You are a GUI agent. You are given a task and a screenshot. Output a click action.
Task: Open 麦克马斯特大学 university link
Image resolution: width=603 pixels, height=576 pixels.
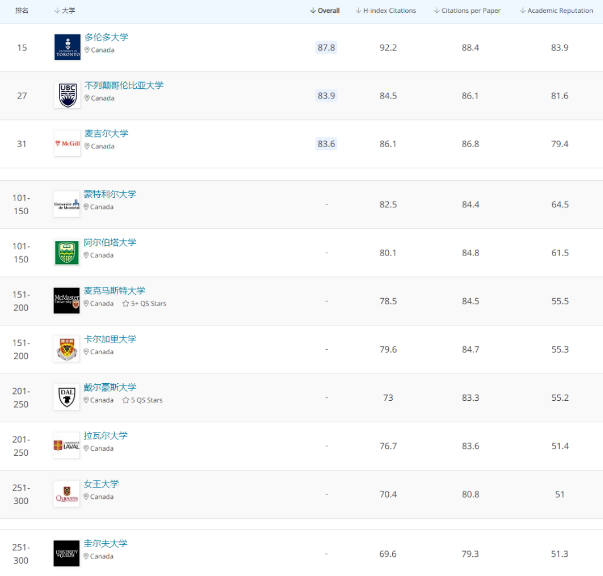[114, 291]
